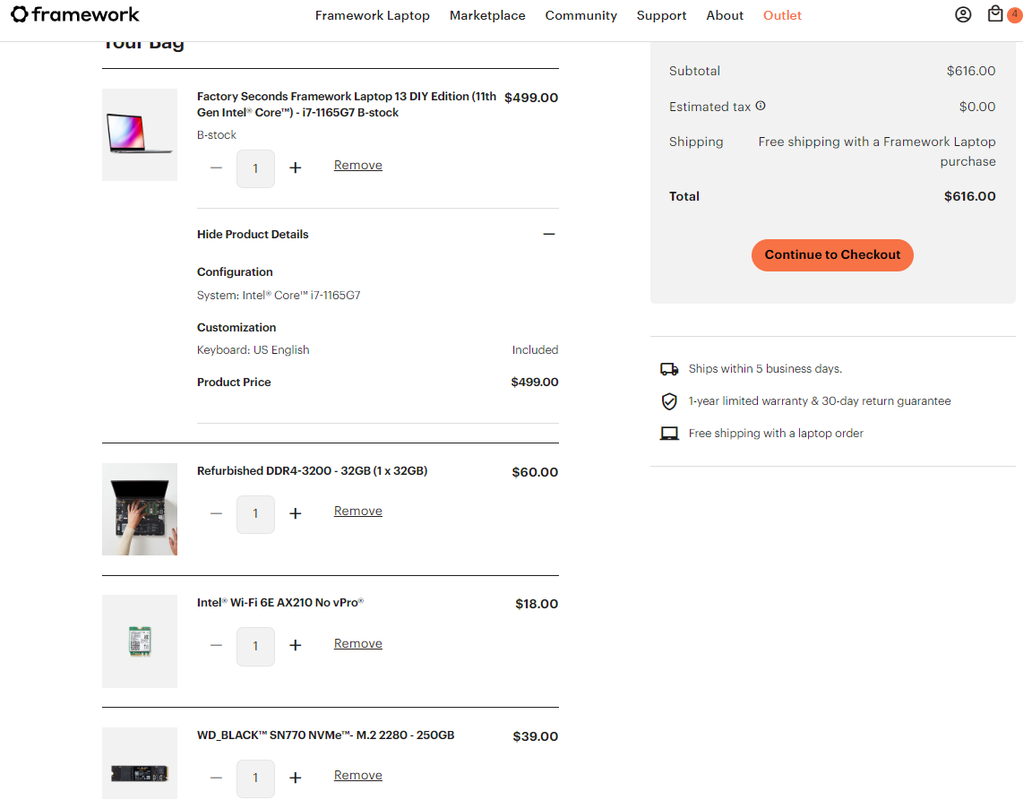Click Free shipping with a laptop order text

(x=776, y=433)
